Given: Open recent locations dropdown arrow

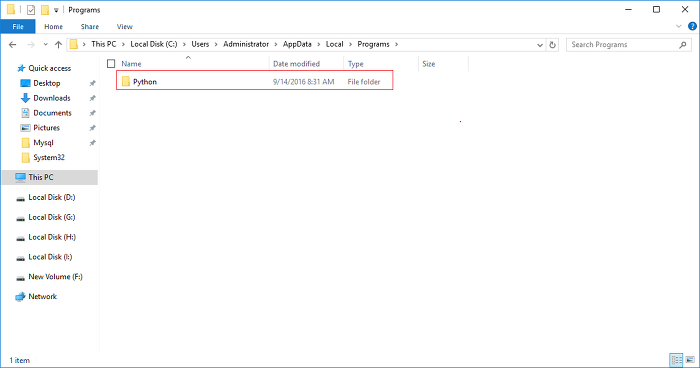Looking at the screenshot, I should pos(46,45).
